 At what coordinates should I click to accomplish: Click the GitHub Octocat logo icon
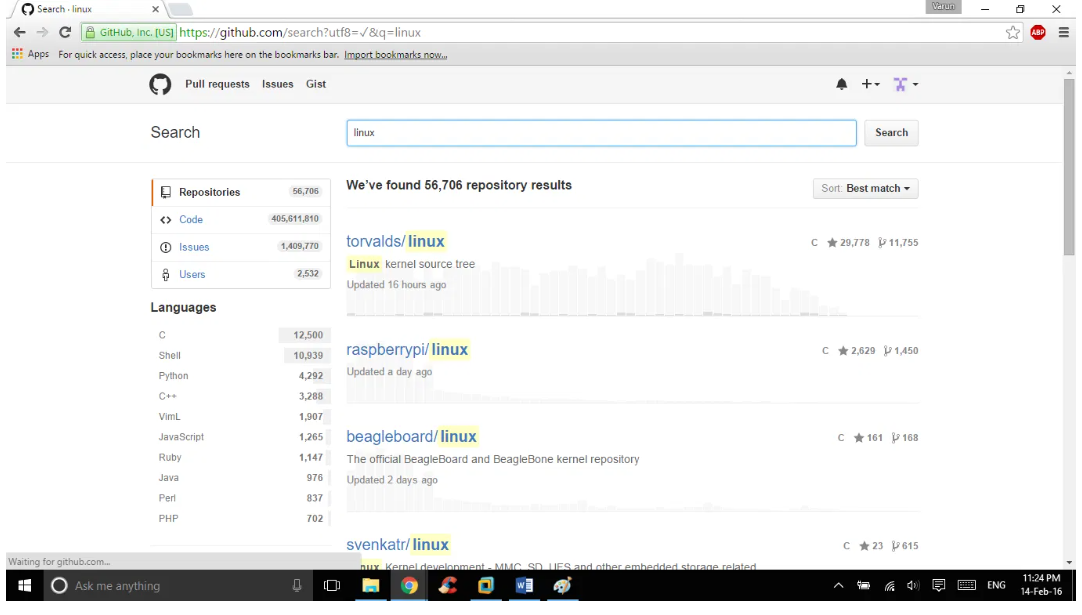[x=160, y=85]
